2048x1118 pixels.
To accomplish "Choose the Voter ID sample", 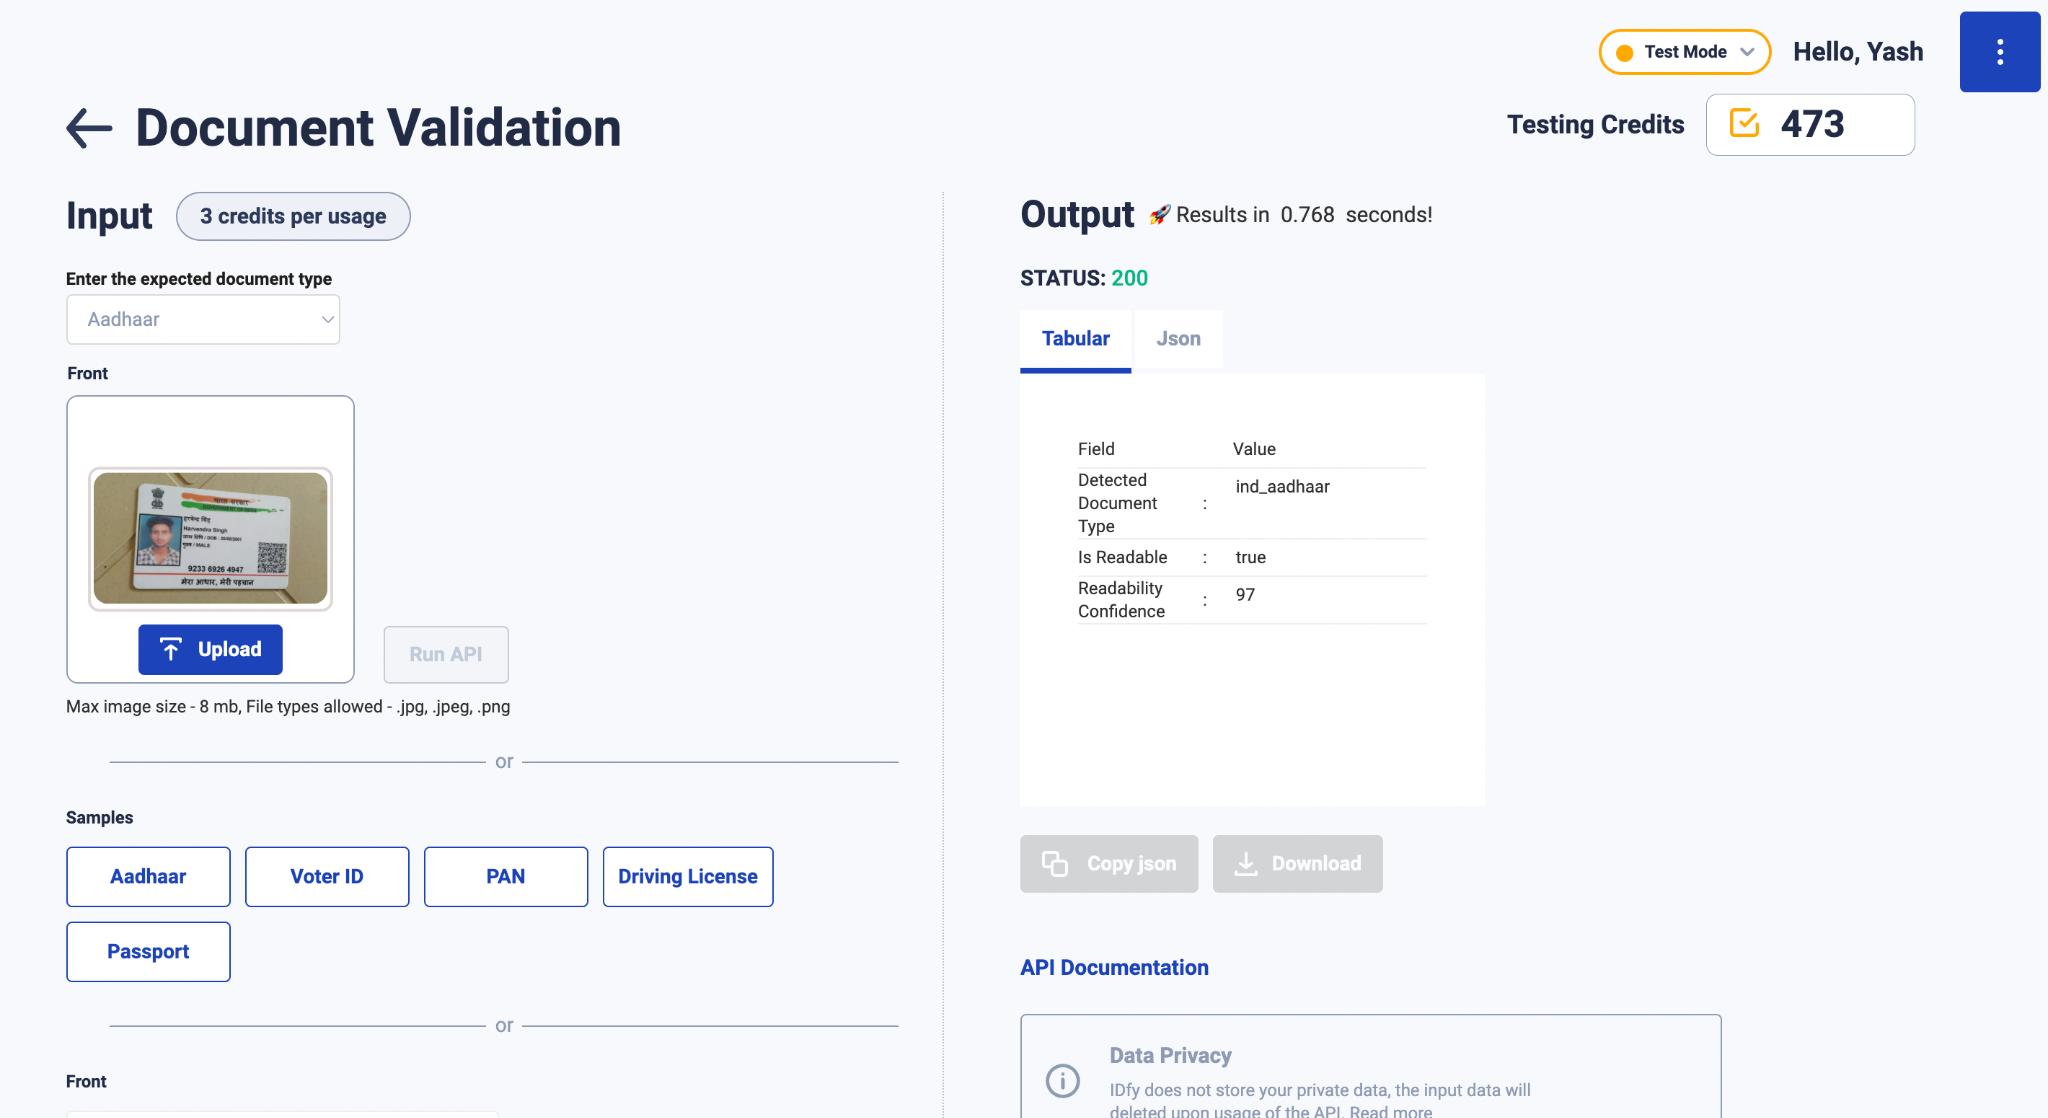I will 327,877.
